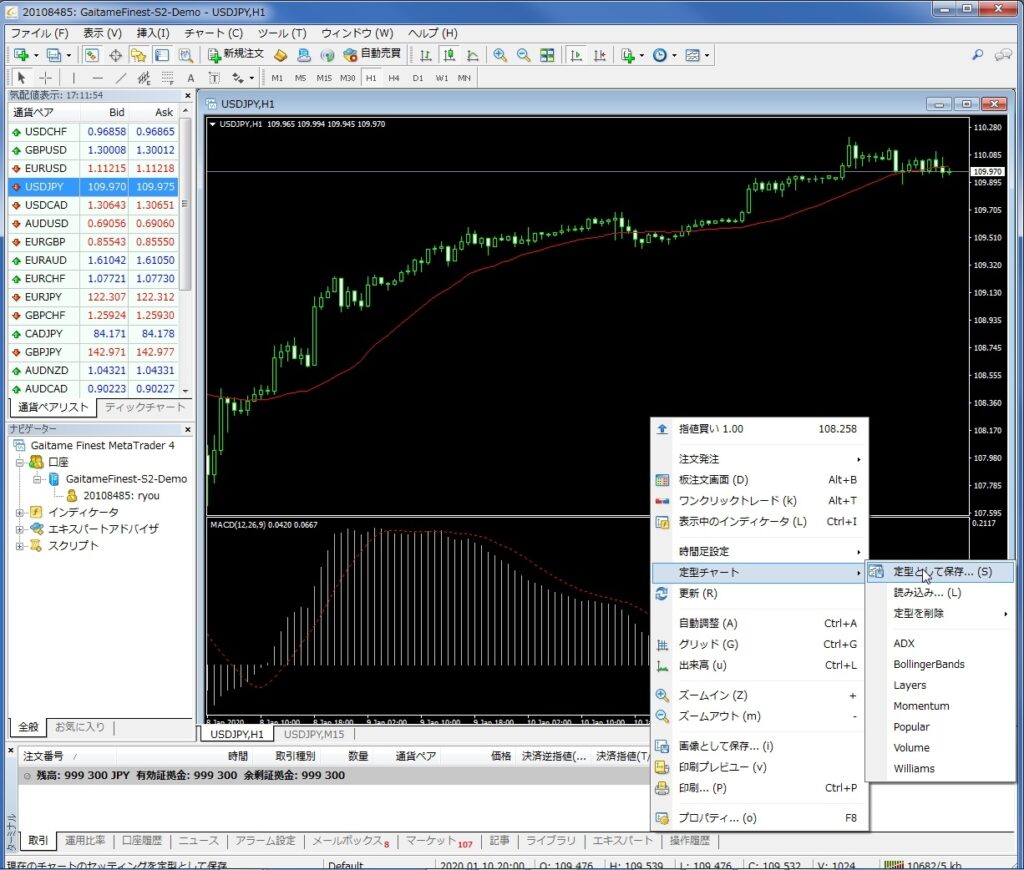Click the 新規注文 new order button
The width and height of the screenshot is (1024, 870).
click(236, 54)
